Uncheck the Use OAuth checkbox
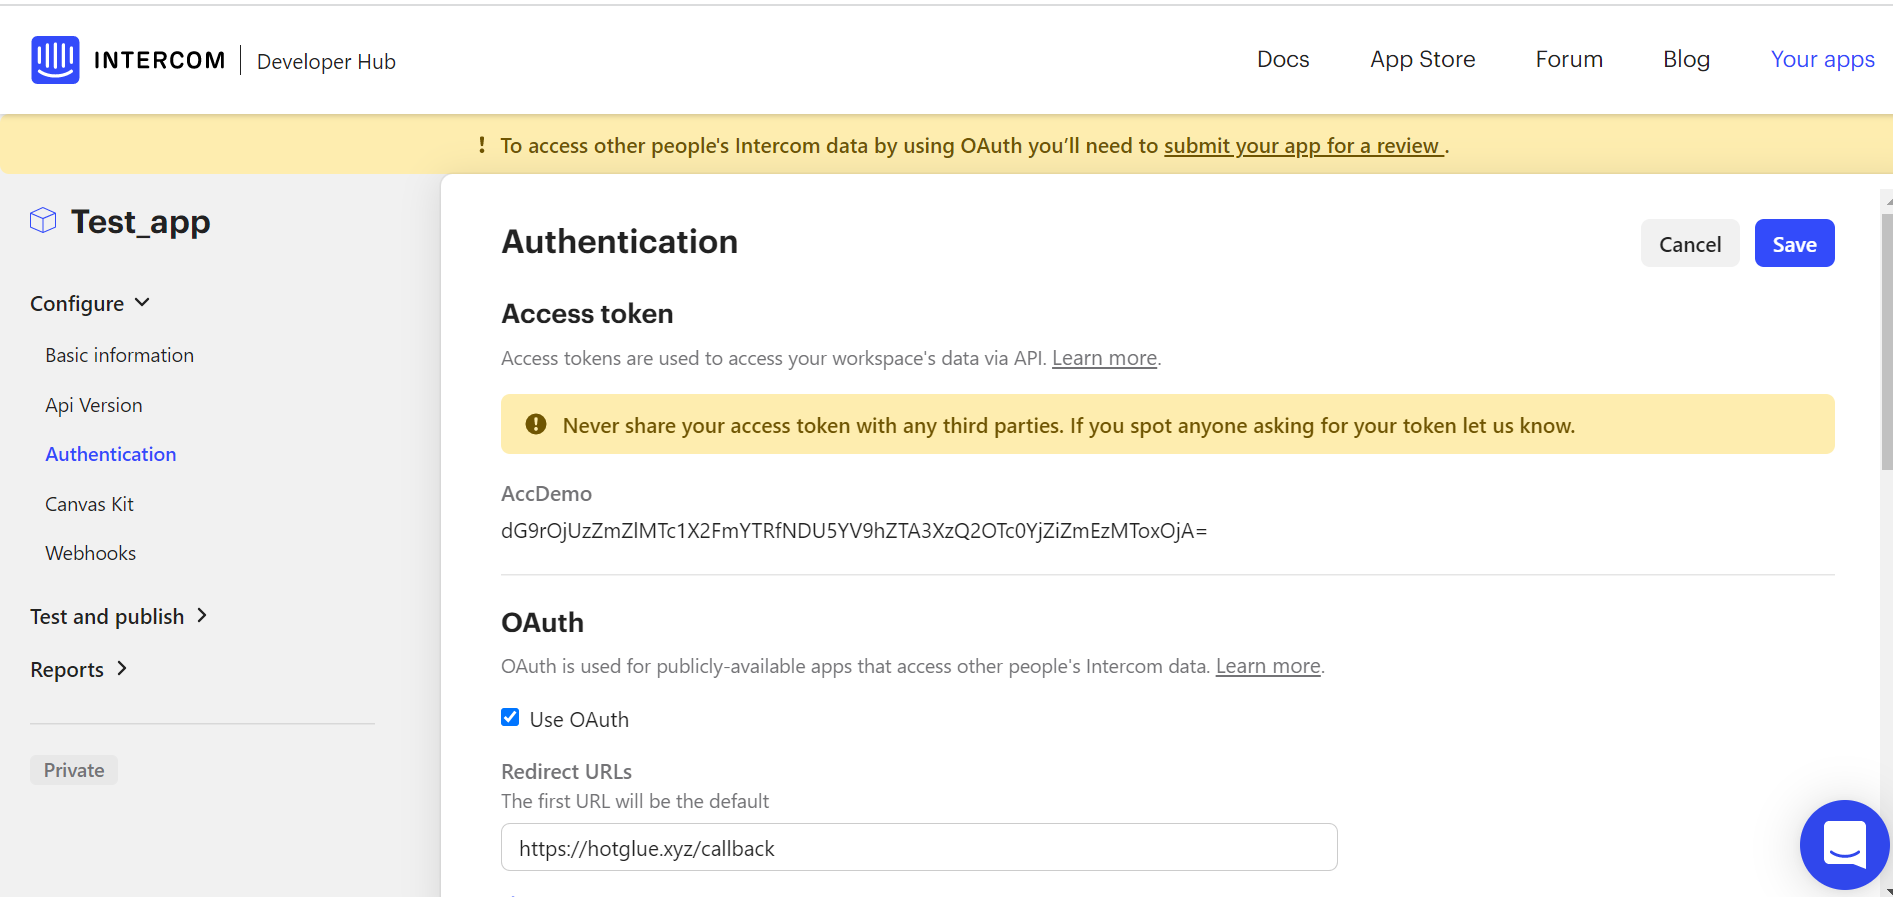 (510, 717)
